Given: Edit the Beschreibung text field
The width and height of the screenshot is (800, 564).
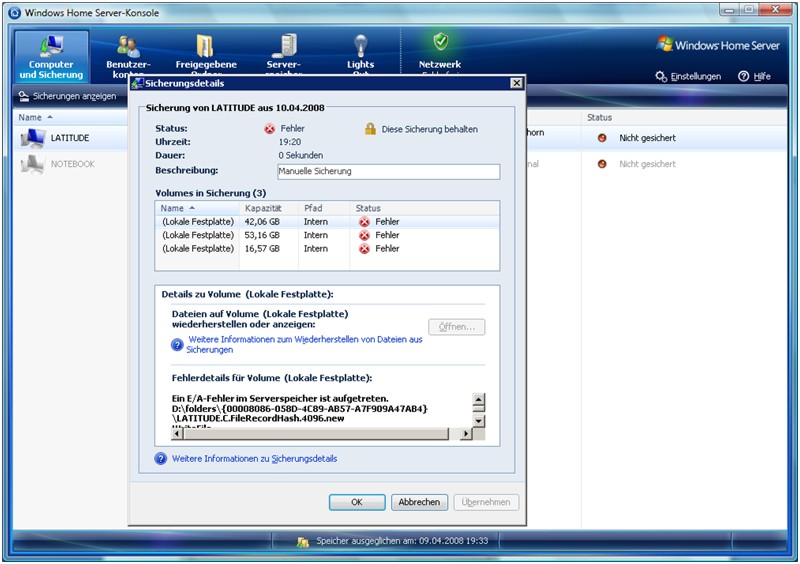Looking at the screenshot, I should coord(388,171).
